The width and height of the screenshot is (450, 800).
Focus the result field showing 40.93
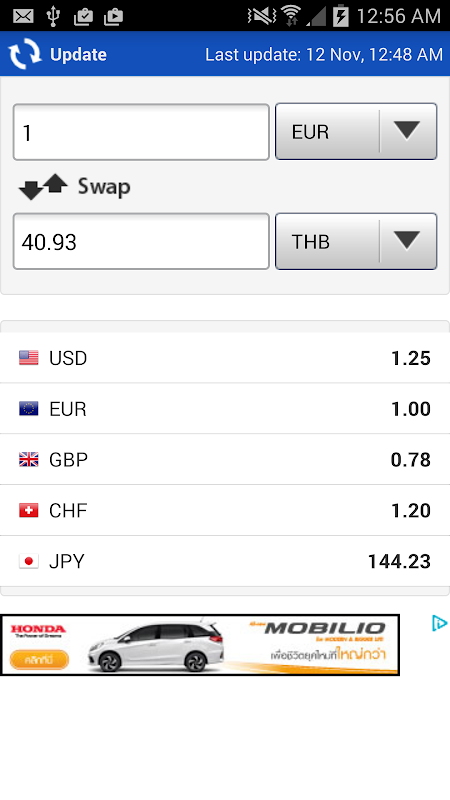pos(141,241)
